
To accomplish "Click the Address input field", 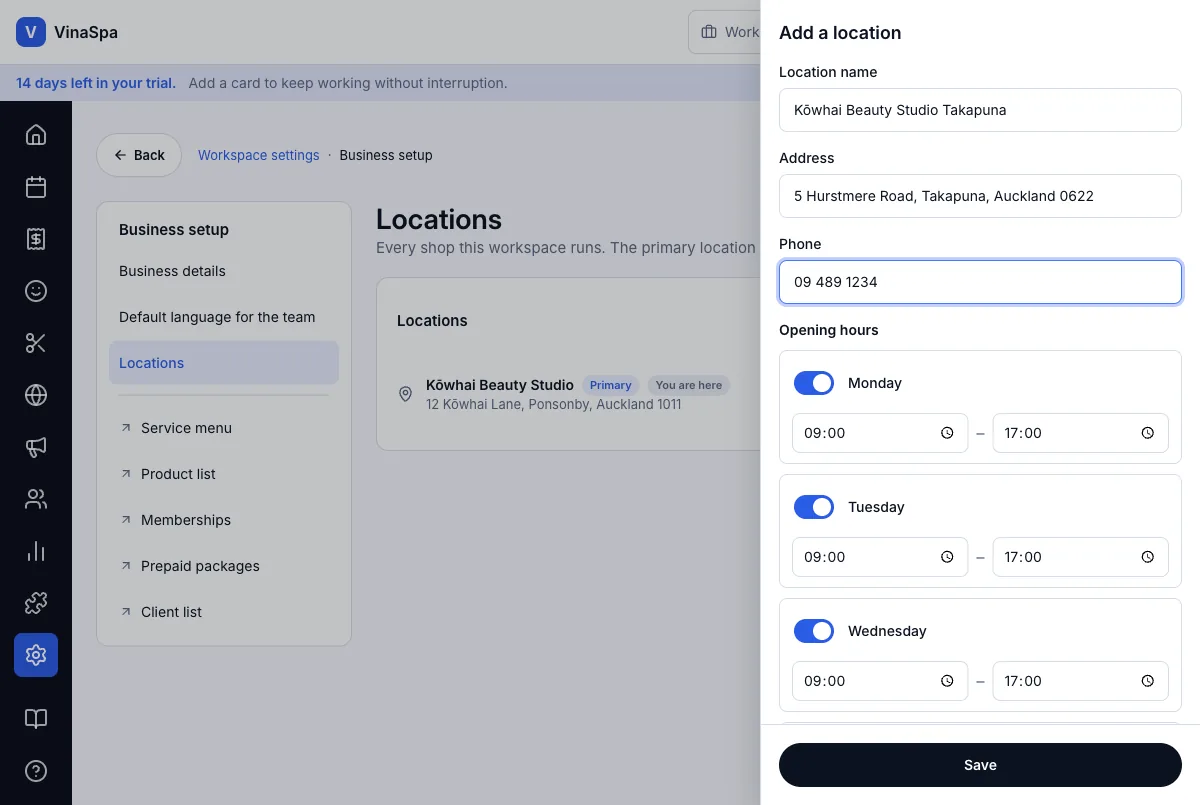I will [980, 196].
